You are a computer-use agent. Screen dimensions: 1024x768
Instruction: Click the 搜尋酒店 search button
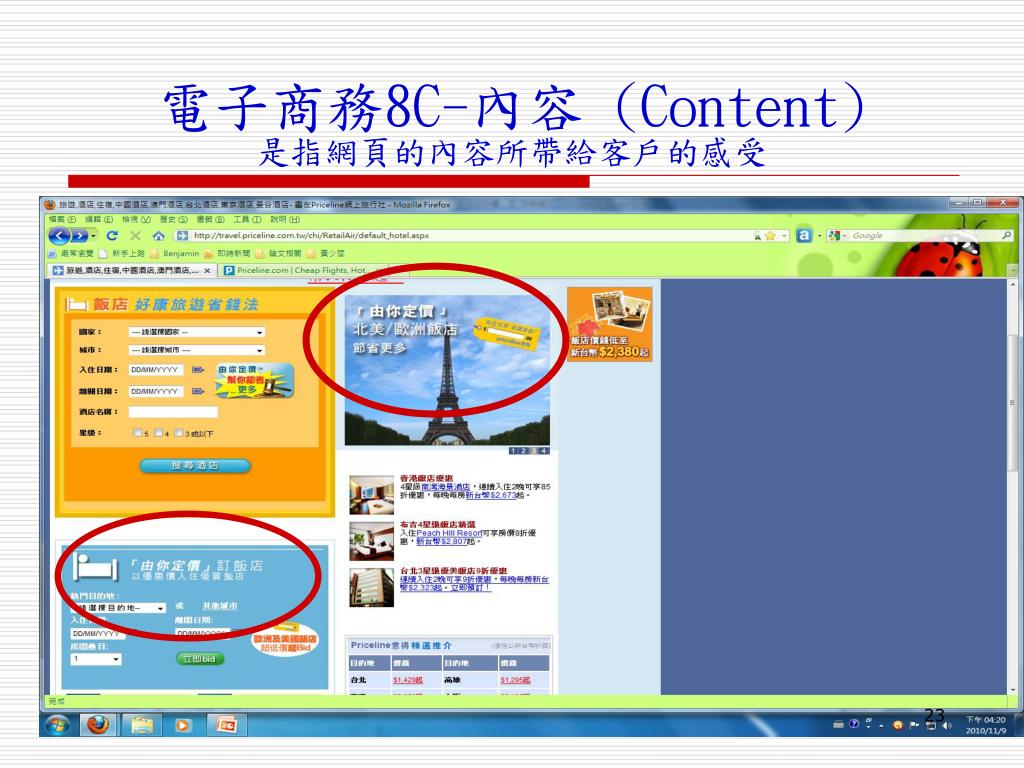(x=195, y=466)
